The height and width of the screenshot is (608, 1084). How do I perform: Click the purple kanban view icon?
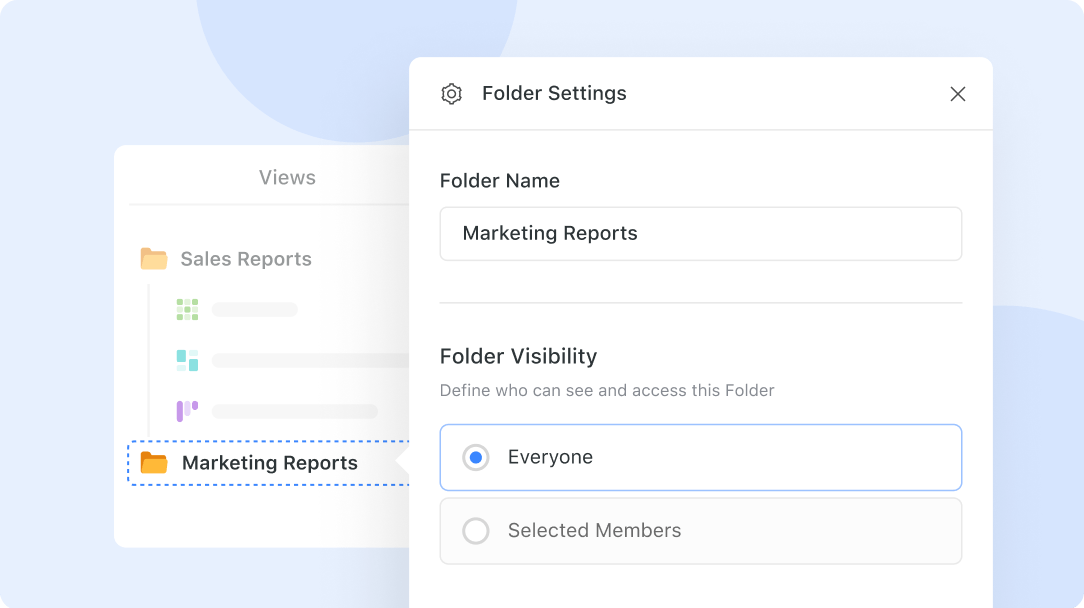(x=187, y=411)
